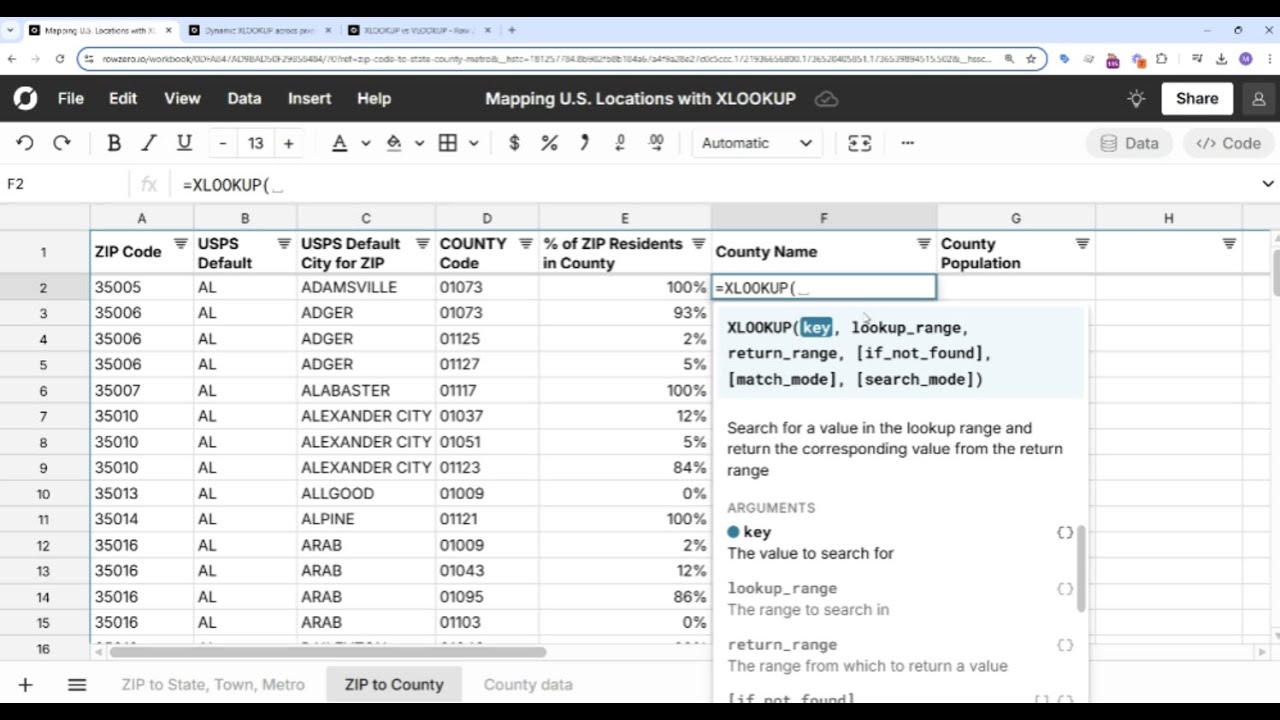Open the % of ZIP Residents filter
Image resolution: width=1280 pixels, height=720 pixels.
pos(698,244)
